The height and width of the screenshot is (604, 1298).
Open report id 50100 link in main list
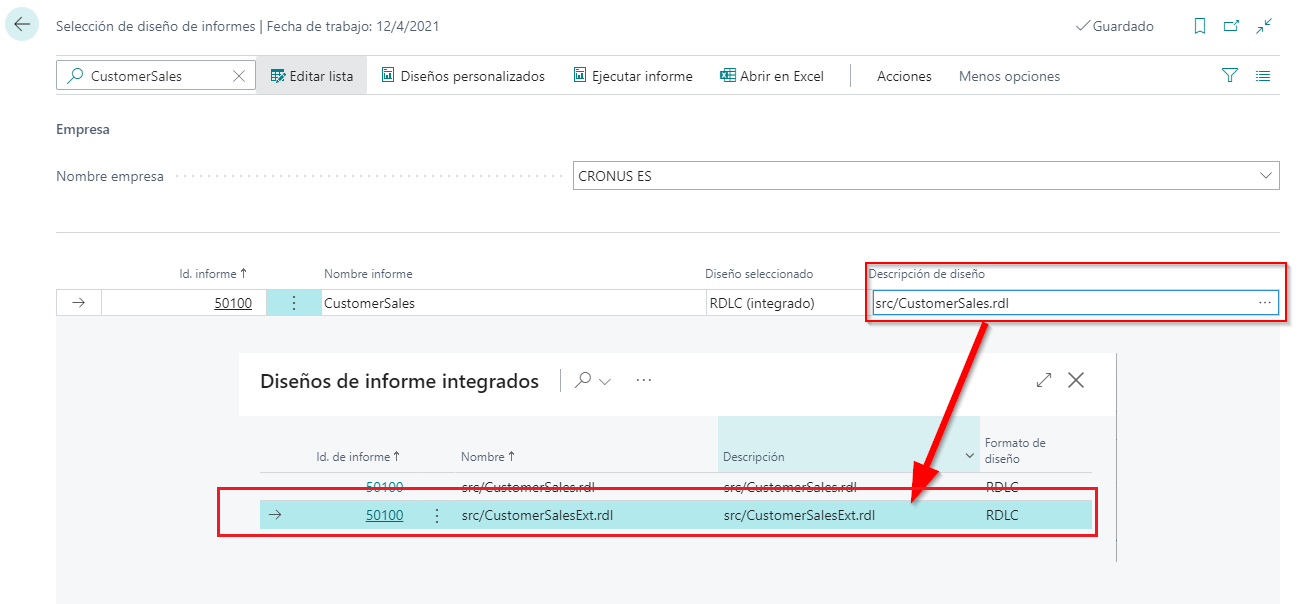click(233, 303)
